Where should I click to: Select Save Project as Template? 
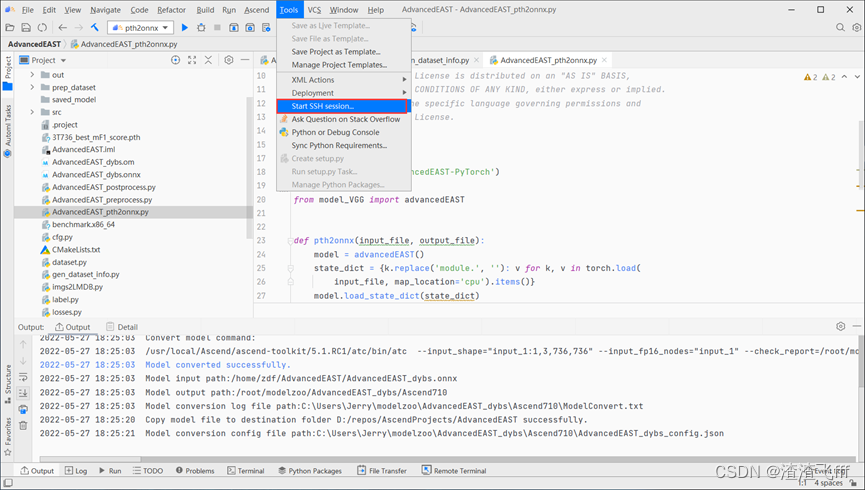click(x=344, y=51)
